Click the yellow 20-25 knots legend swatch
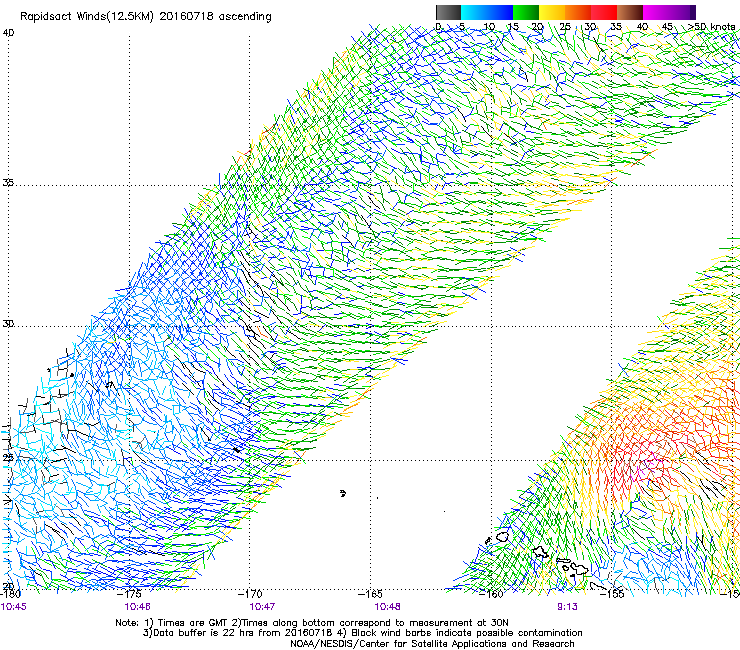Viewport: 740px width, 650px height. [552, 12]
